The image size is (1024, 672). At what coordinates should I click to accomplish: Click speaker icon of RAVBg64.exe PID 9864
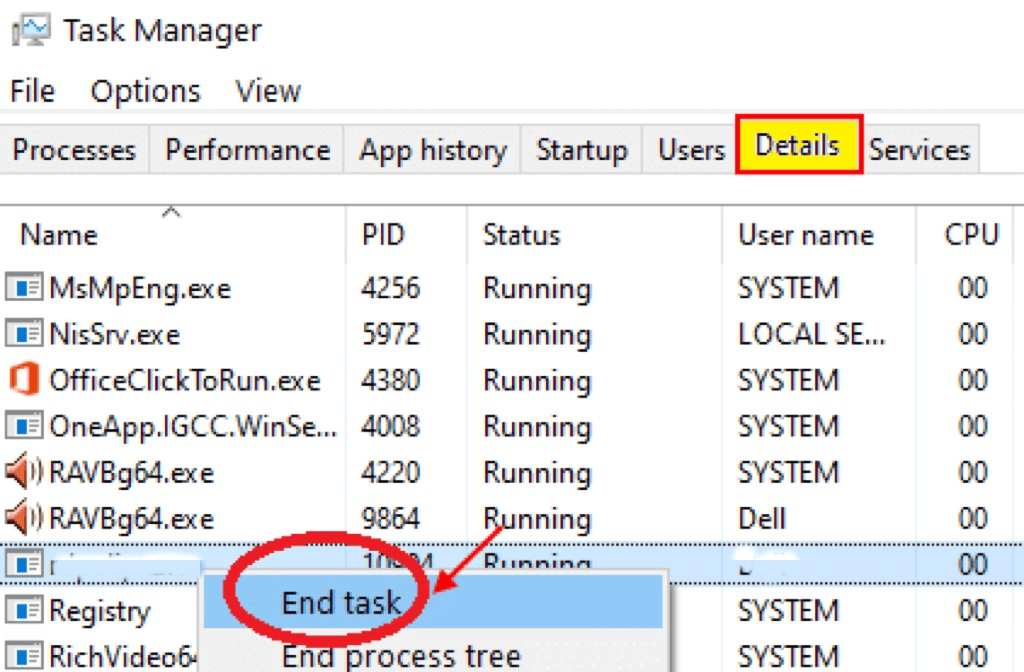24,517
